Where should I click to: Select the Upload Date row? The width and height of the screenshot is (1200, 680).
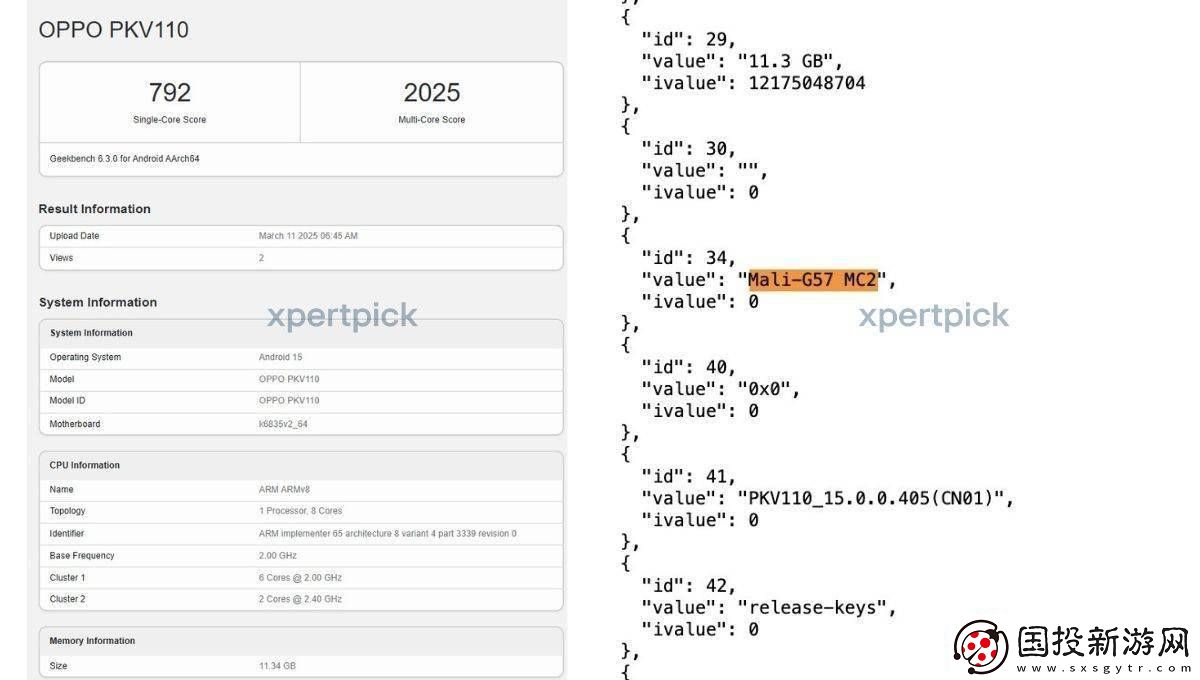[300, 236]
